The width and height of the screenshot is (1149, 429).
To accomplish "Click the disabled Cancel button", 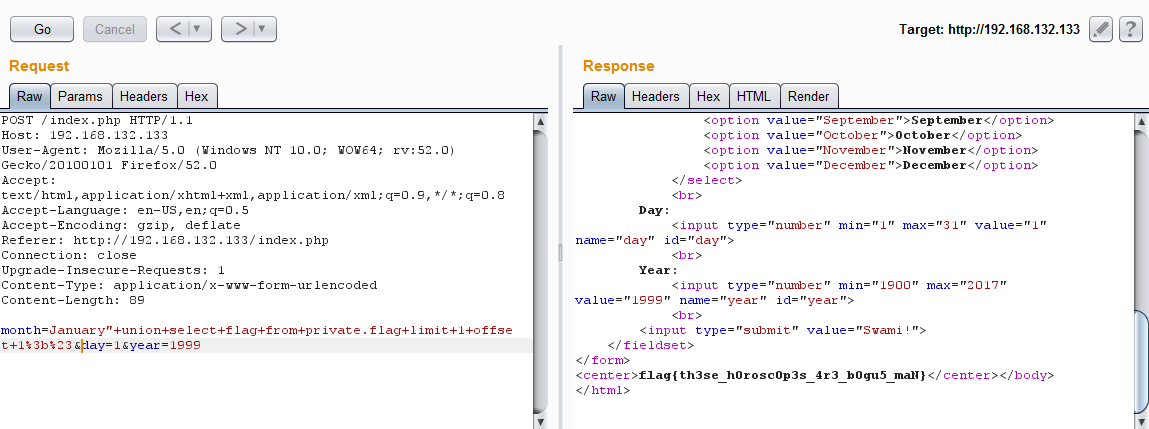I will tap(114, 29).
